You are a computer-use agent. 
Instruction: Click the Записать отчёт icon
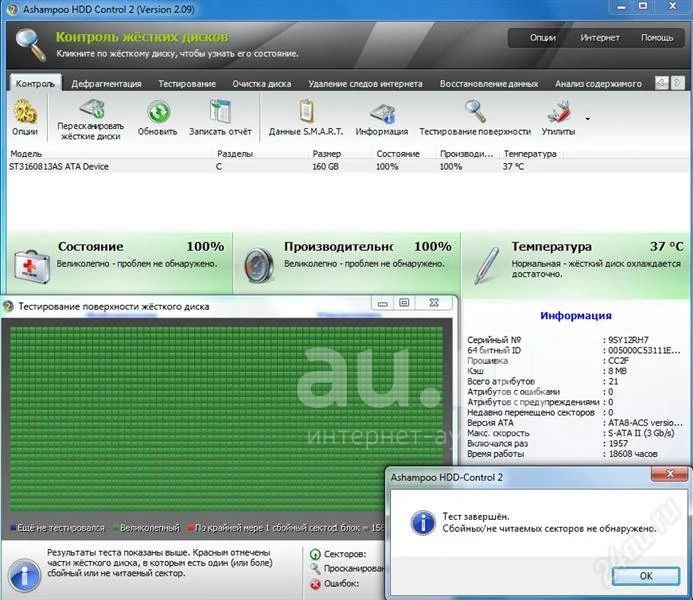pos(220,111)
